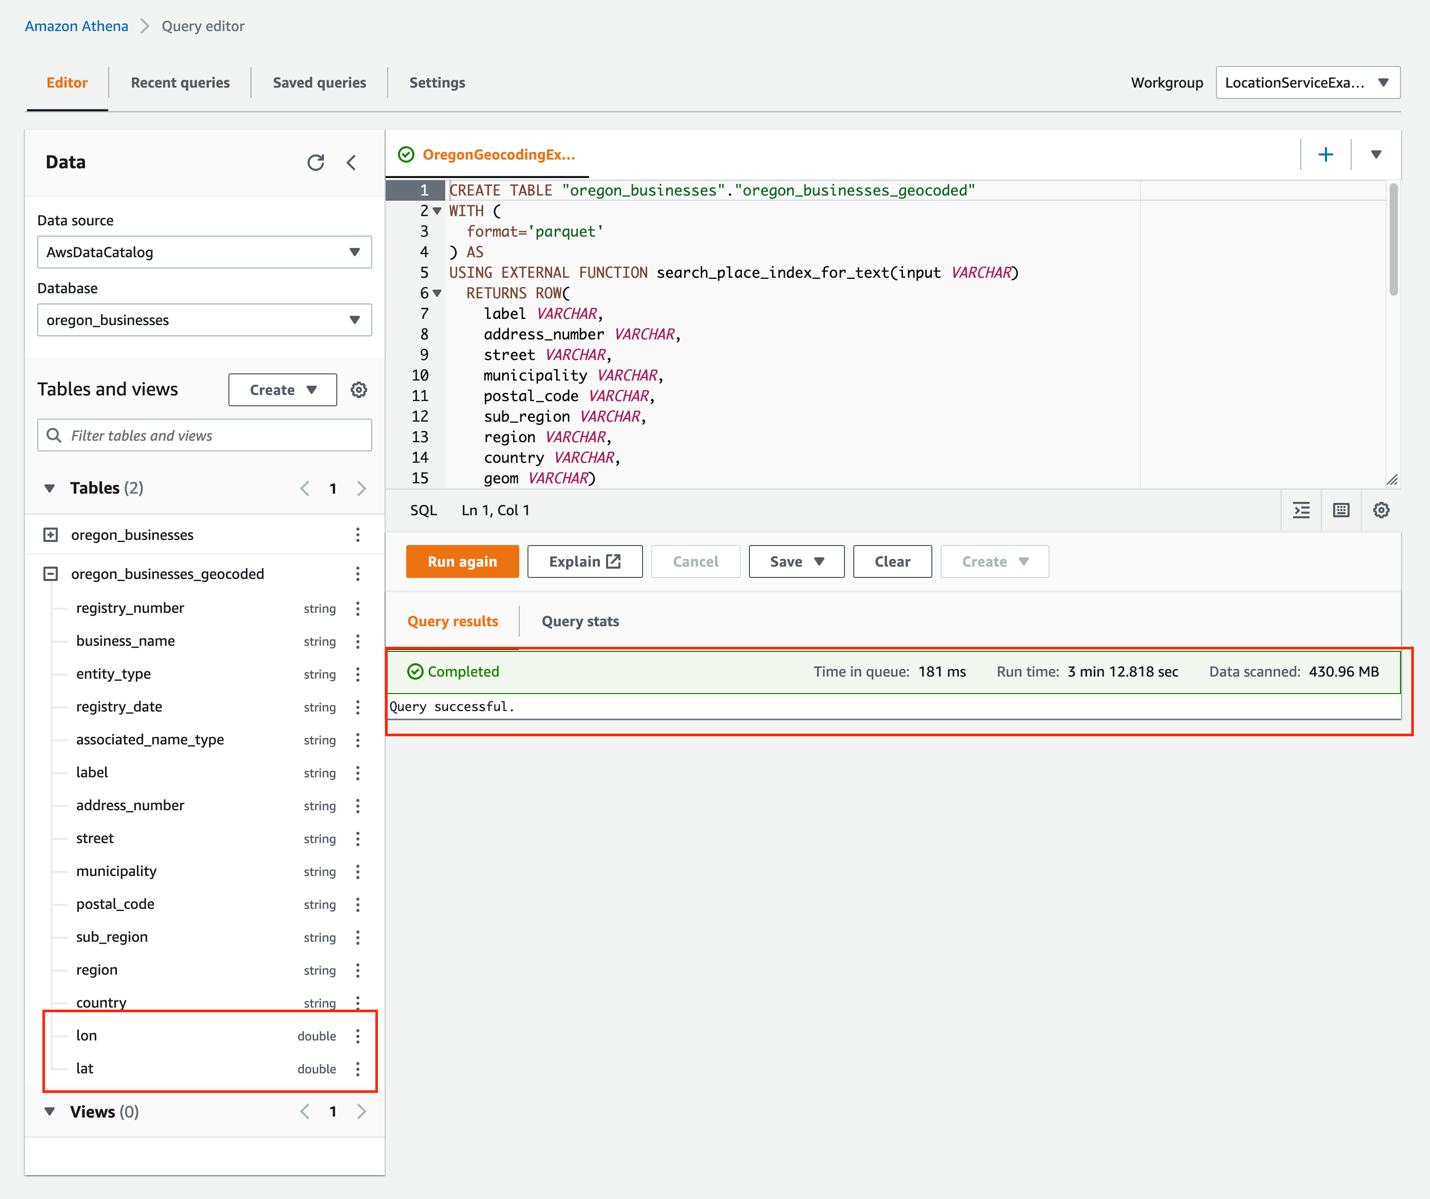Viewport: 1430px width, 1199px height.
Task: Open editor preferences gear below the query pane
Action: pyautogui.click(x=1381, y=510)
